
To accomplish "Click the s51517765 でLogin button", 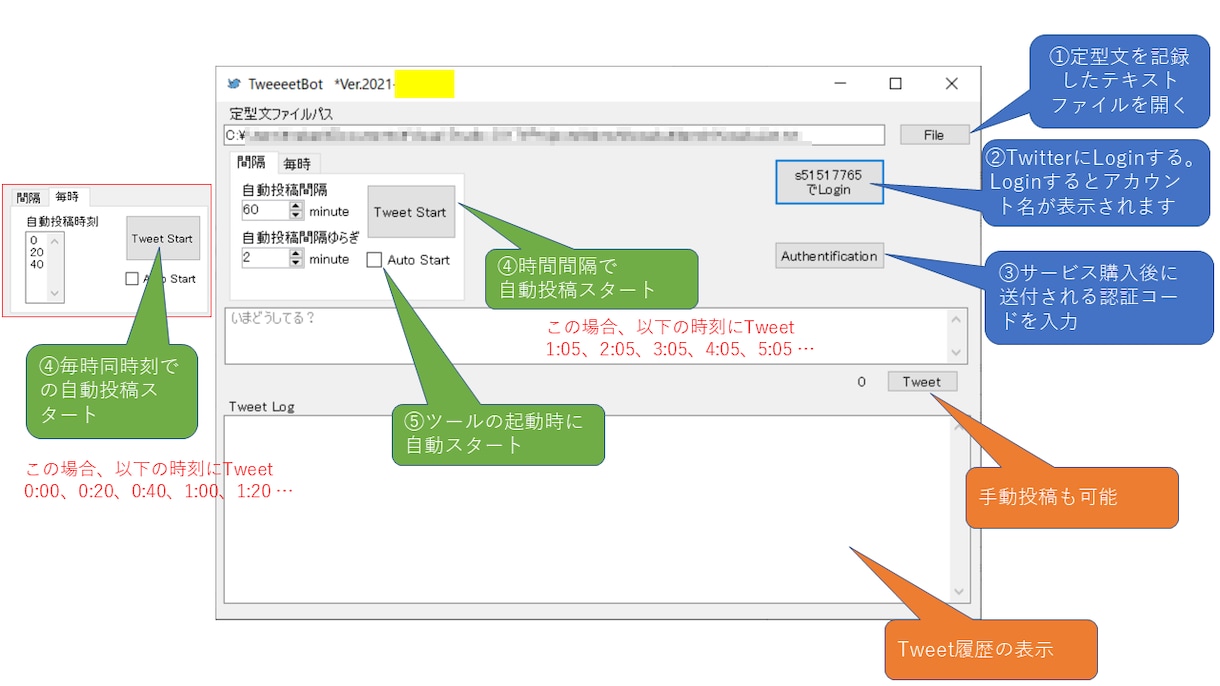I will 829,182.
